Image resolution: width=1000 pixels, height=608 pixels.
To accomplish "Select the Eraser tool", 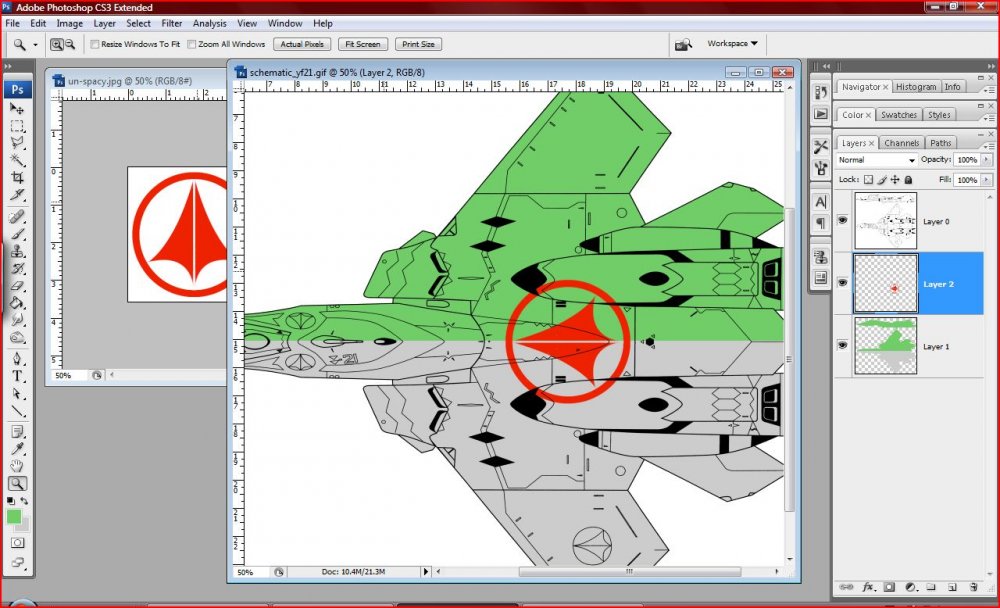I will 17,286.
